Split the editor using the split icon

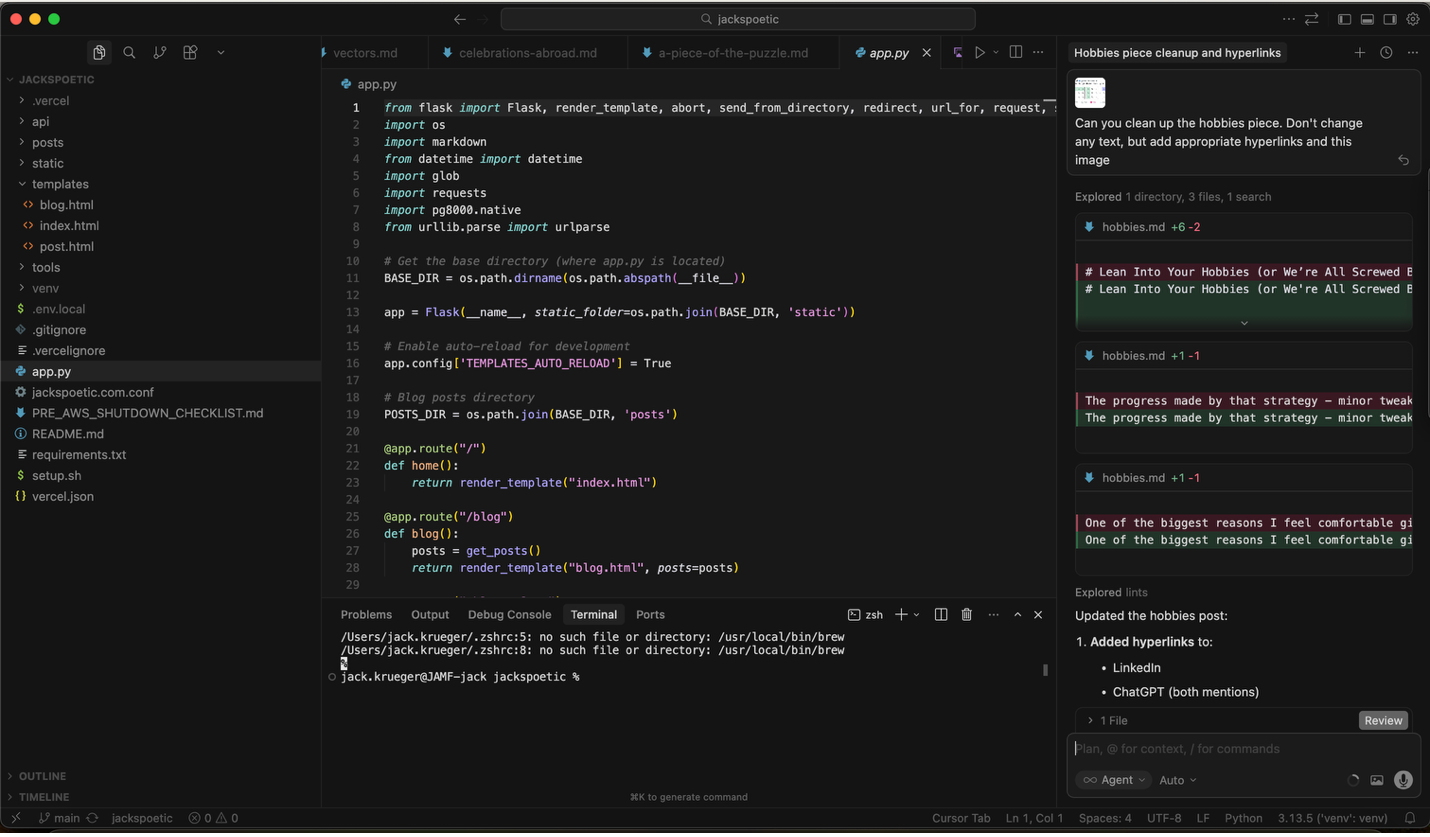tap(1014, 52)
